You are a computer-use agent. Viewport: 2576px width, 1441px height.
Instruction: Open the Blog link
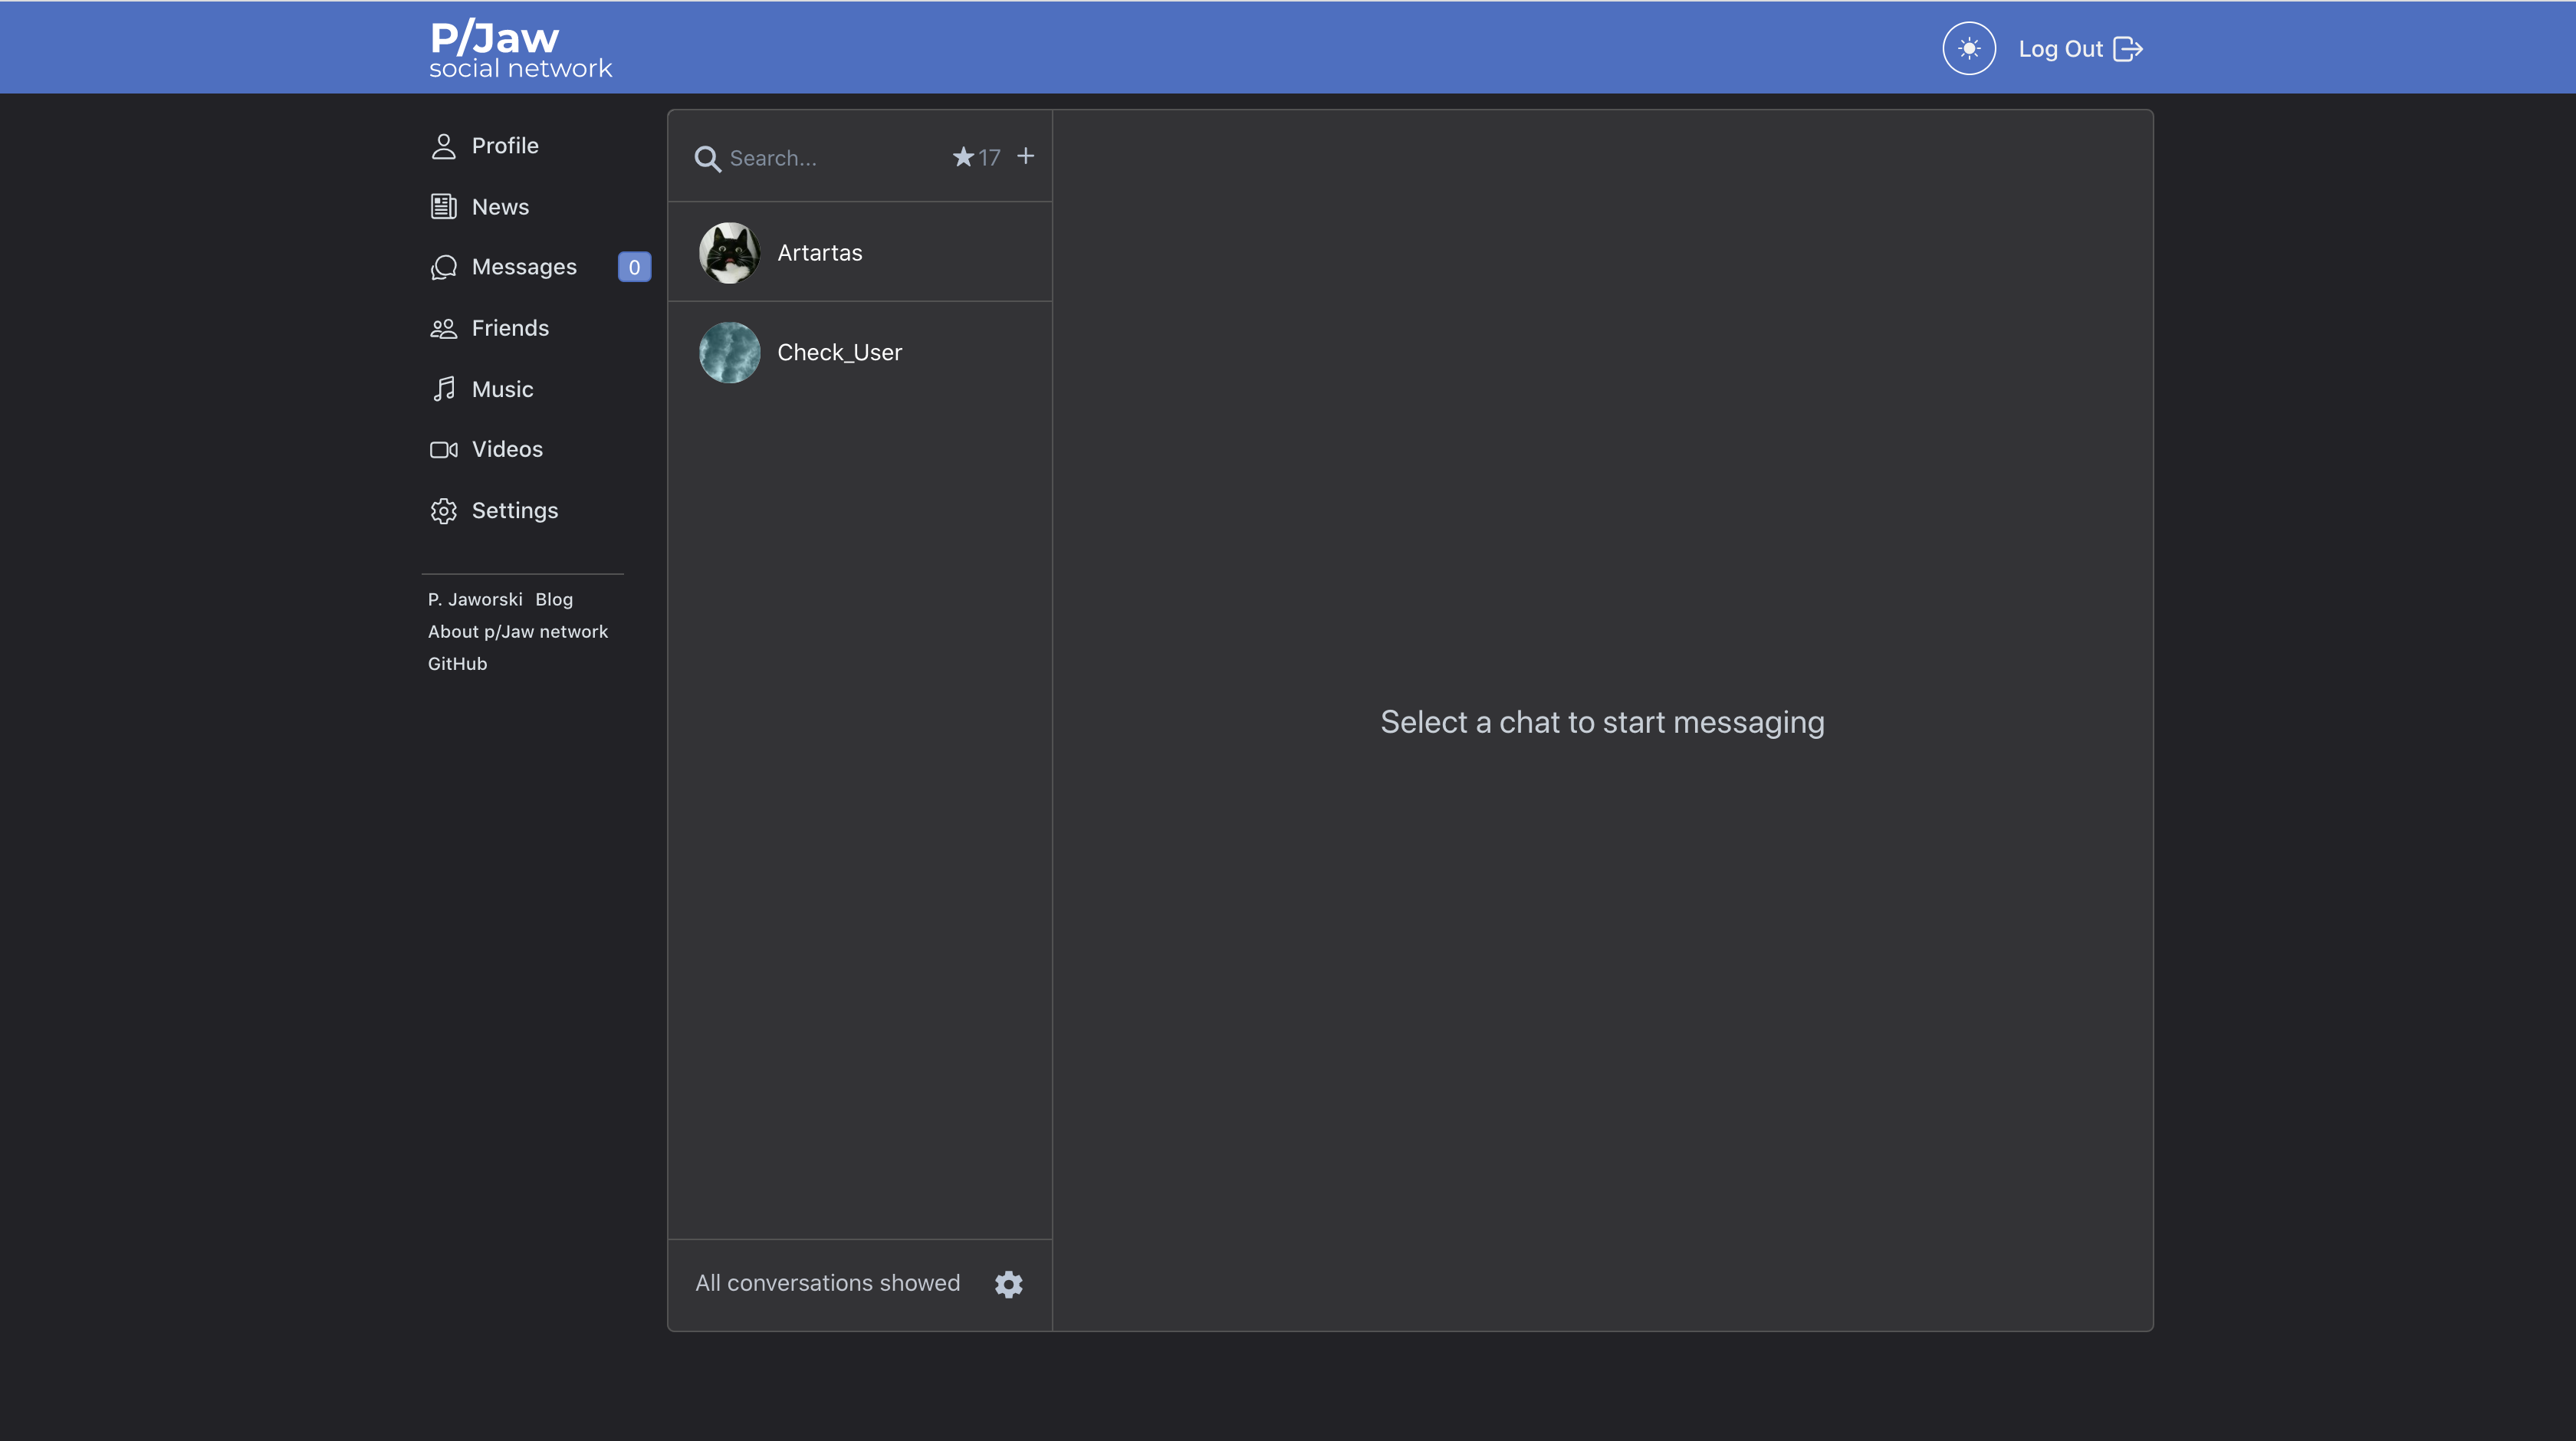click(x=554, y=600)
